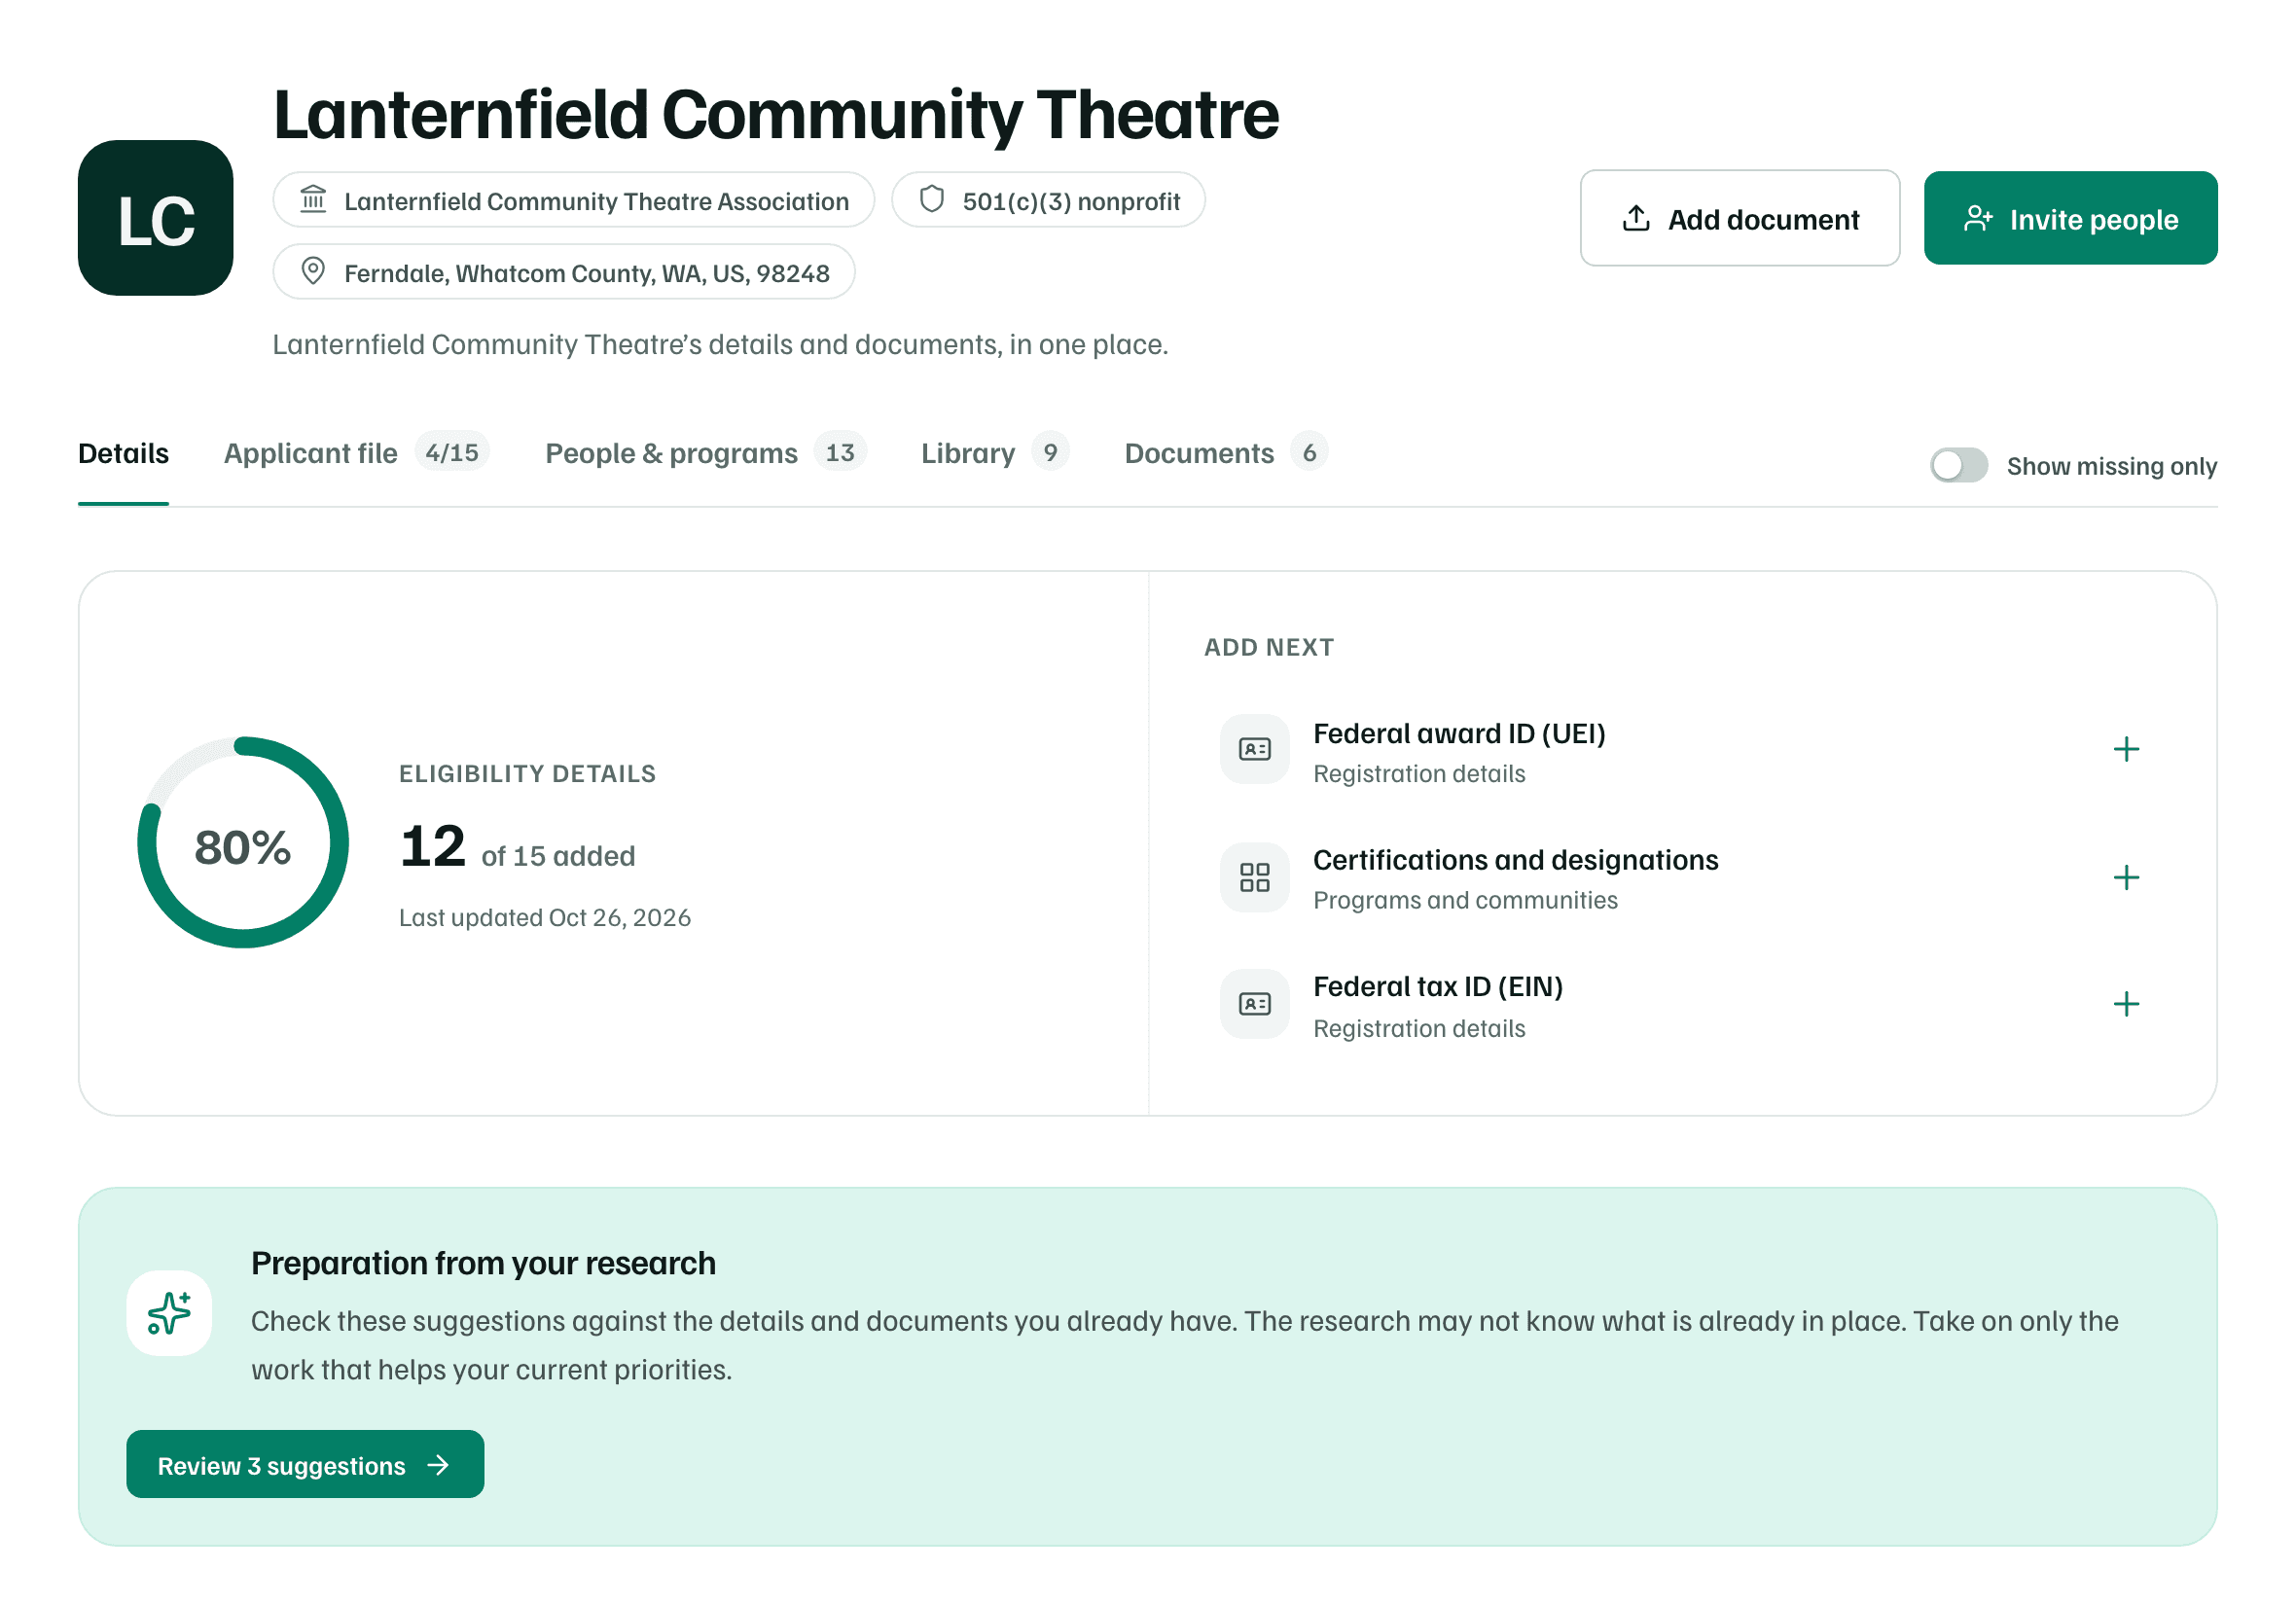2296x1607 pixels.
Task: Click the Federal award ID (UEI) title
Action: tap(1459, 734)
